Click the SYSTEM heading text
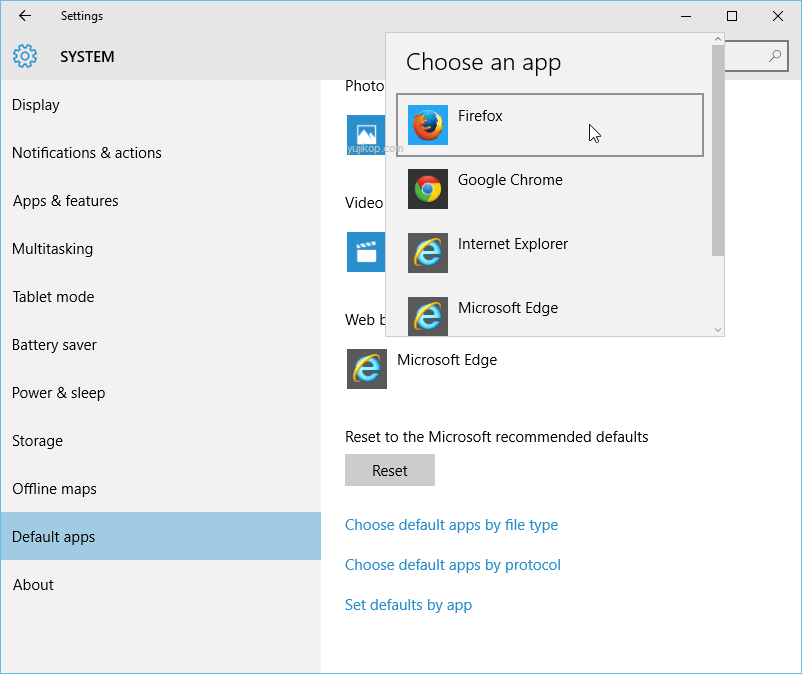This screenshot has height=674, width=802. [87, 57]
